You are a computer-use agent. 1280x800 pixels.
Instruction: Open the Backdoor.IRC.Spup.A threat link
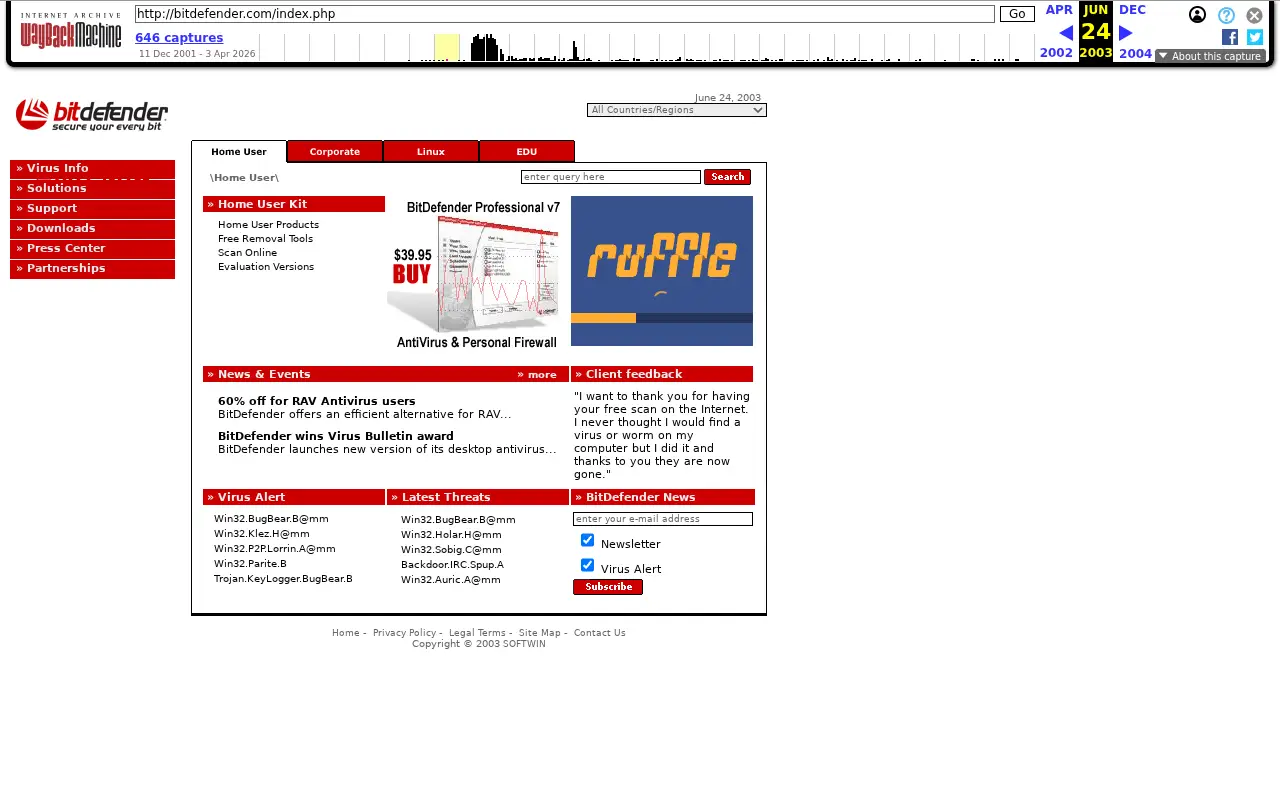[x=452, y=565]
